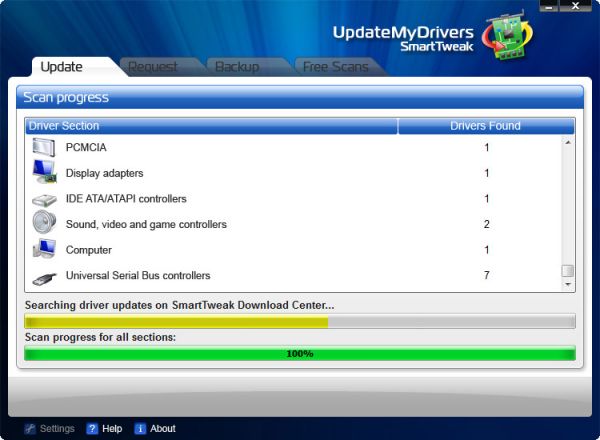Image resolution: width=600 pixels, height=440 pixels.
Task: Open the Settings link
Action: tap(49, 429)
